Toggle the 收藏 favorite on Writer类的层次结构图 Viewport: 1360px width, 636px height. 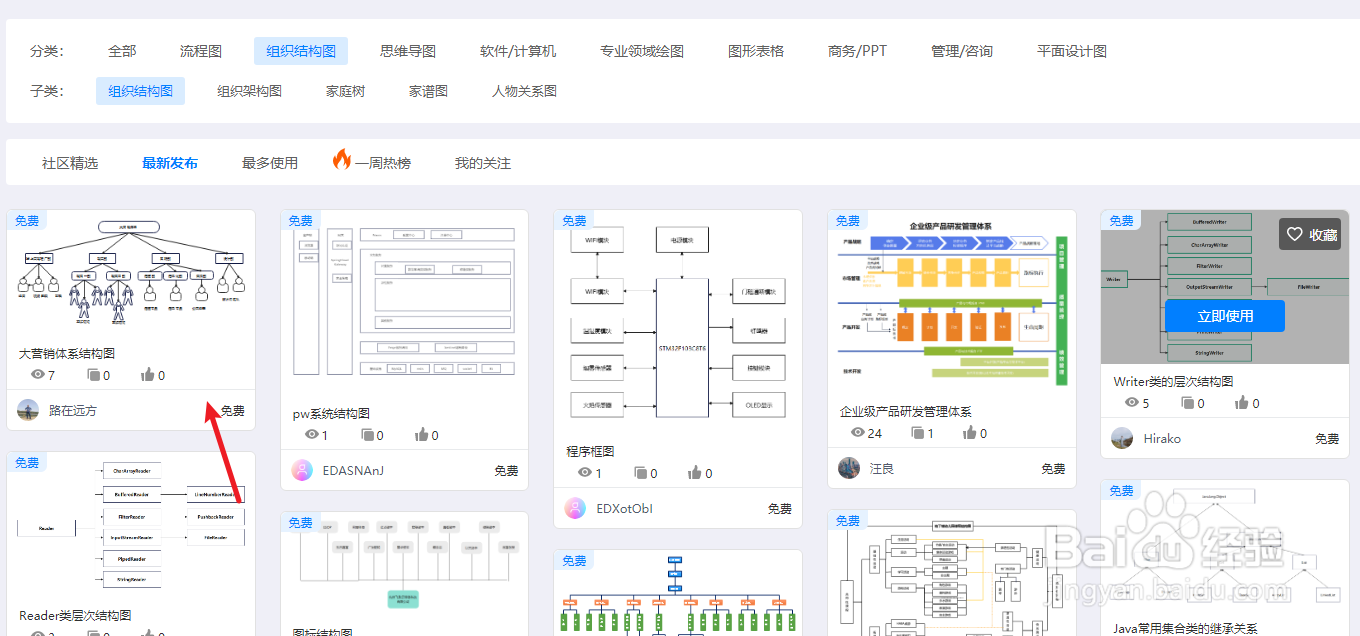point(1310,234)
